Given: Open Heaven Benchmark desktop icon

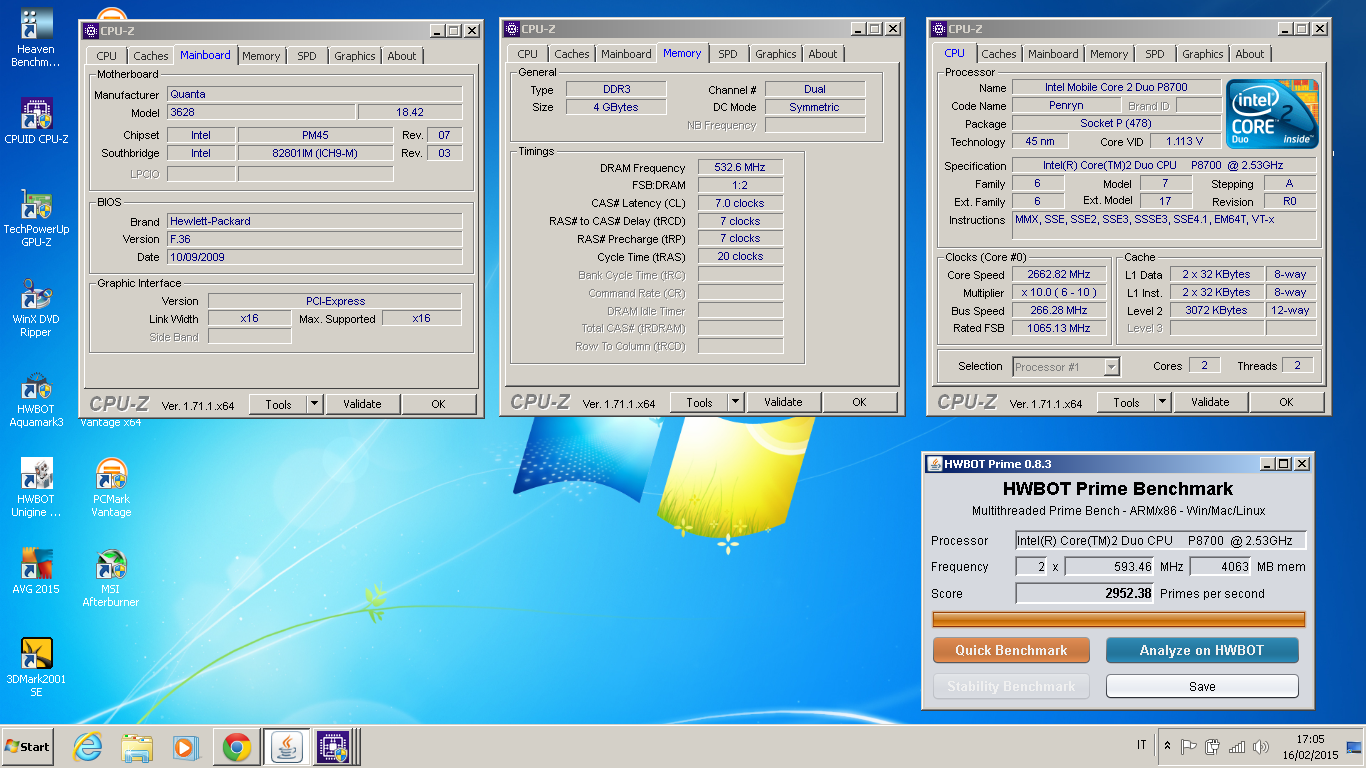Looking at the screenshot, I should click(x=36, y=39).
